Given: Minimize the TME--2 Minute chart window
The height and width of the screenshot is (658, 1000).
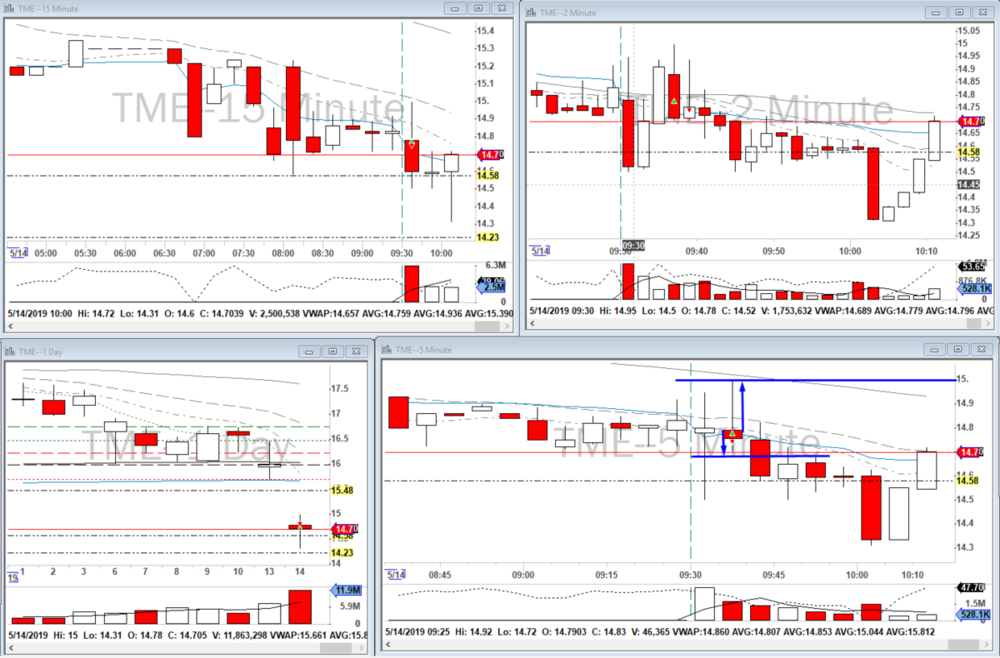Looking at the screenshot, I should click(x=933, y=12).
